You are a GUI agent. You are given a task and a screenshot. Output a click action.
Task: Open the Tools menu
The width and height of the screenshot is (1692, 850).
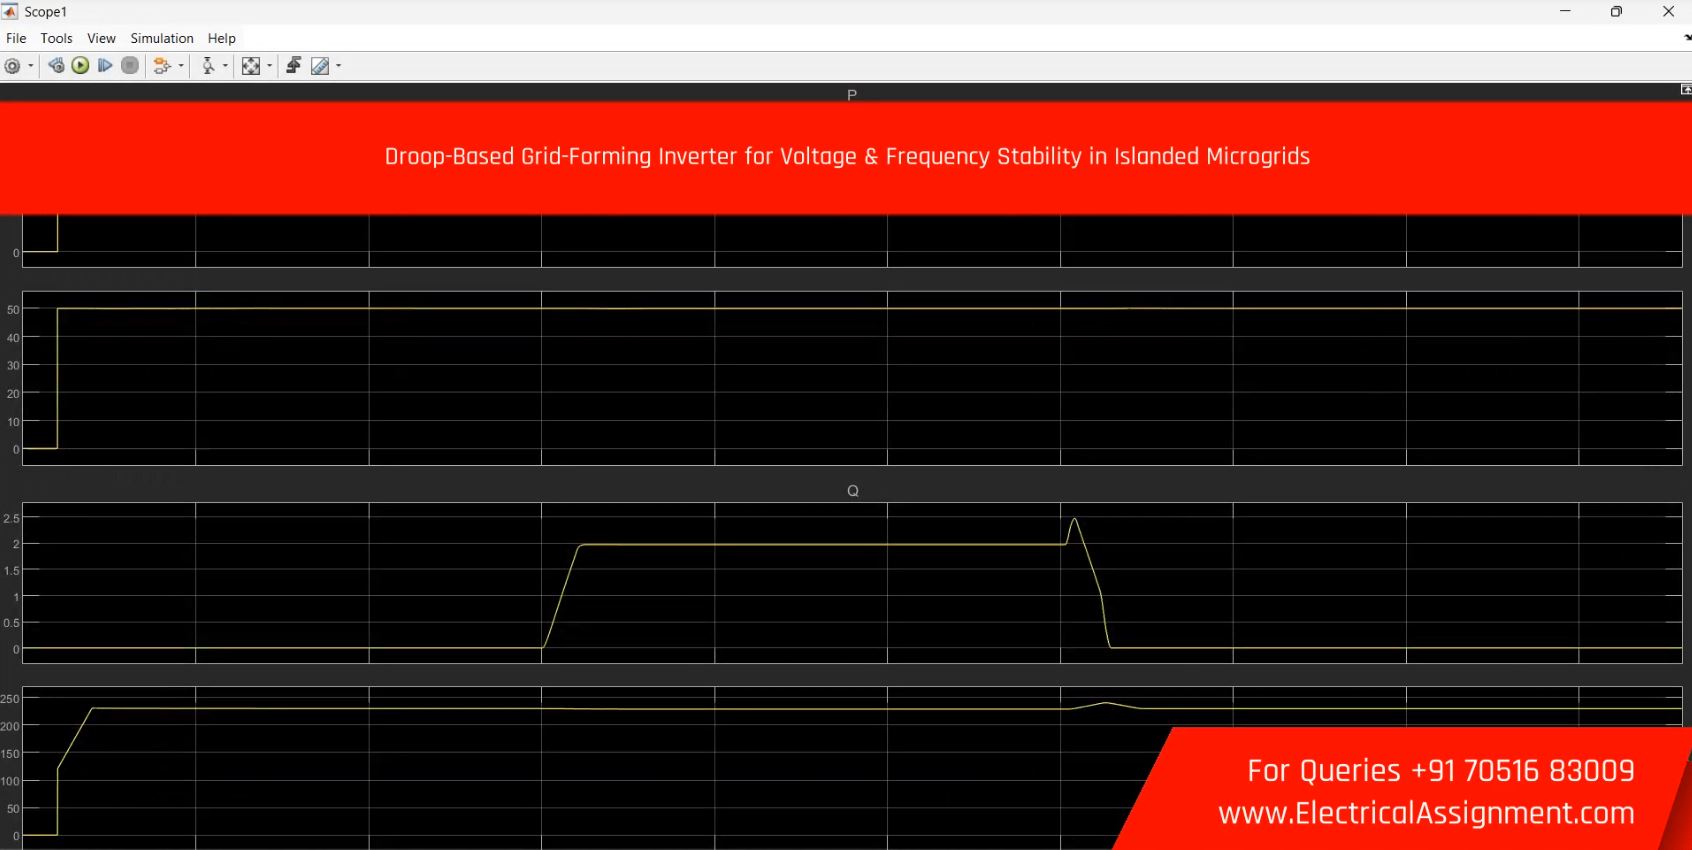[56, 38]
